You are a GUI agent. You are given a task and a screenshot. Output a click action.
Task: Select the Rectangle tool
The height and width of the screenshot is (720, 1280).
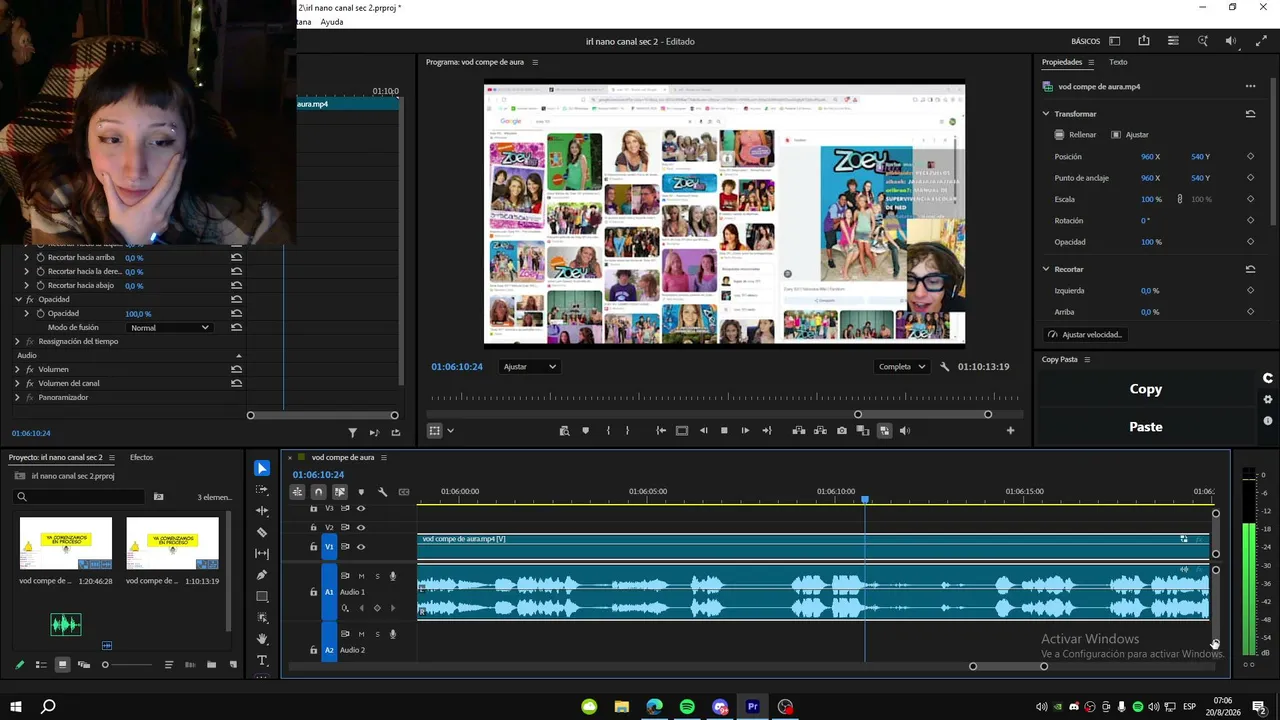pos(262,597)
